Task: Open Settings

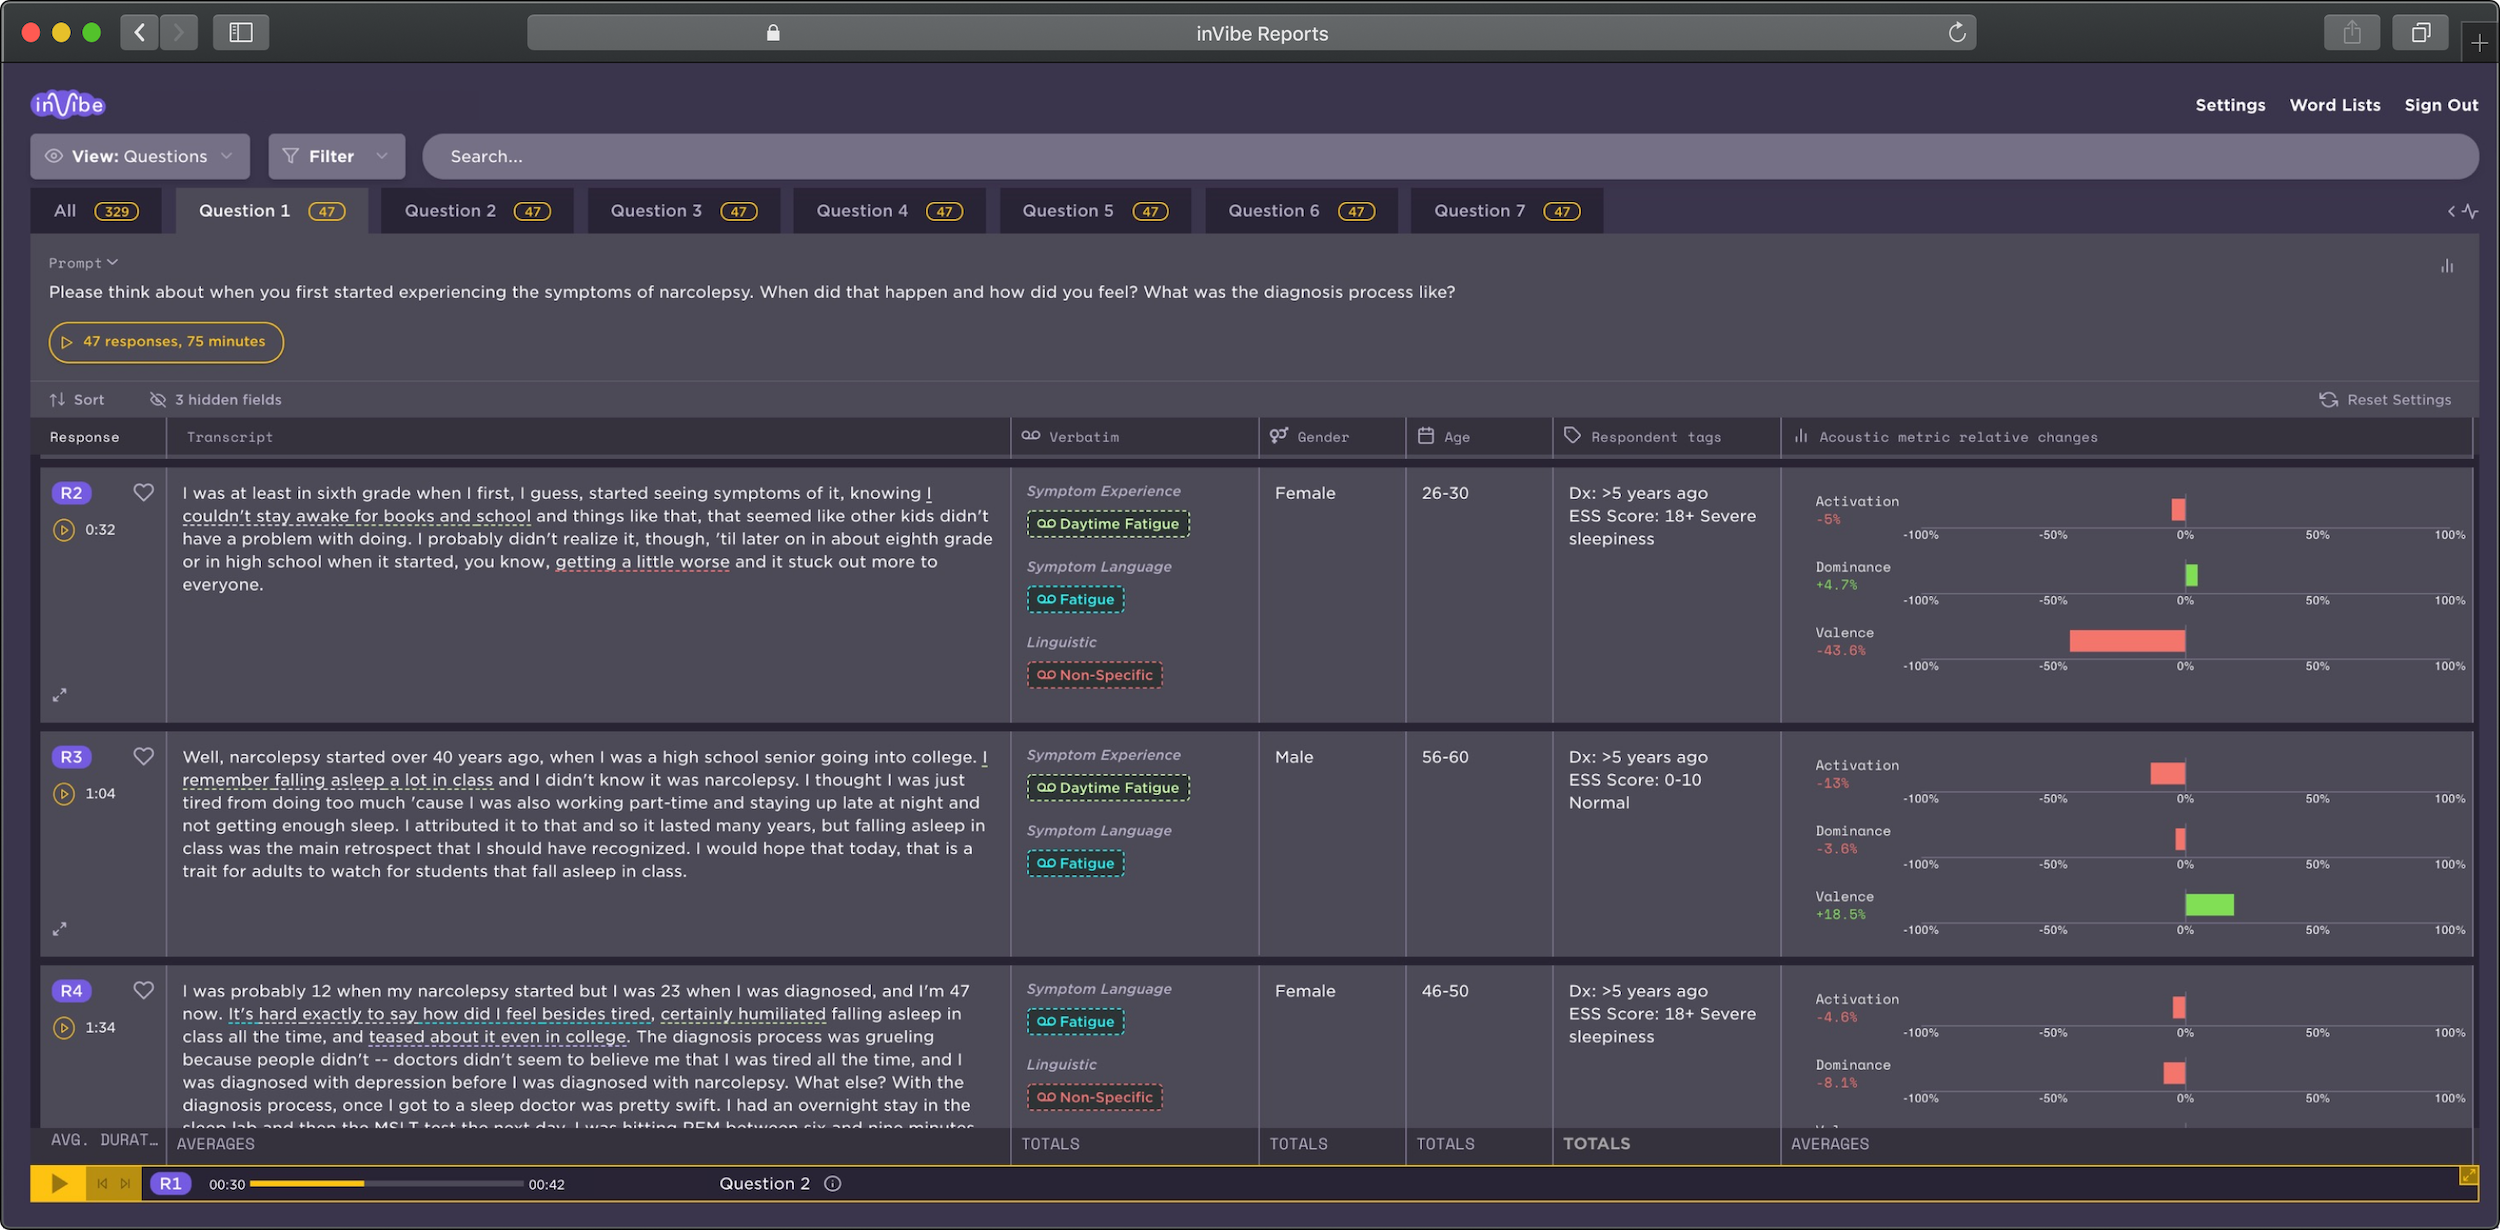Action: (2230, 105)
